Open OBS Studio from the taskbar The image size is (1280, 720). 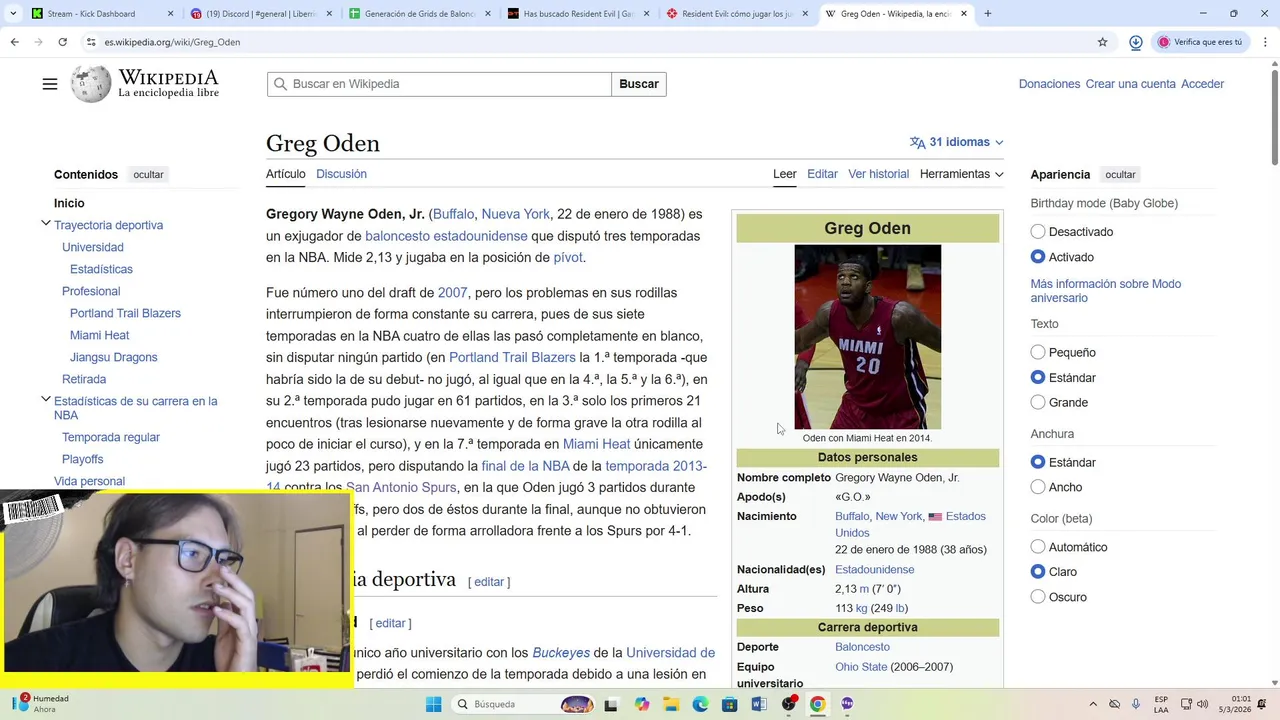pyautogui.click(x=788, y=704)
